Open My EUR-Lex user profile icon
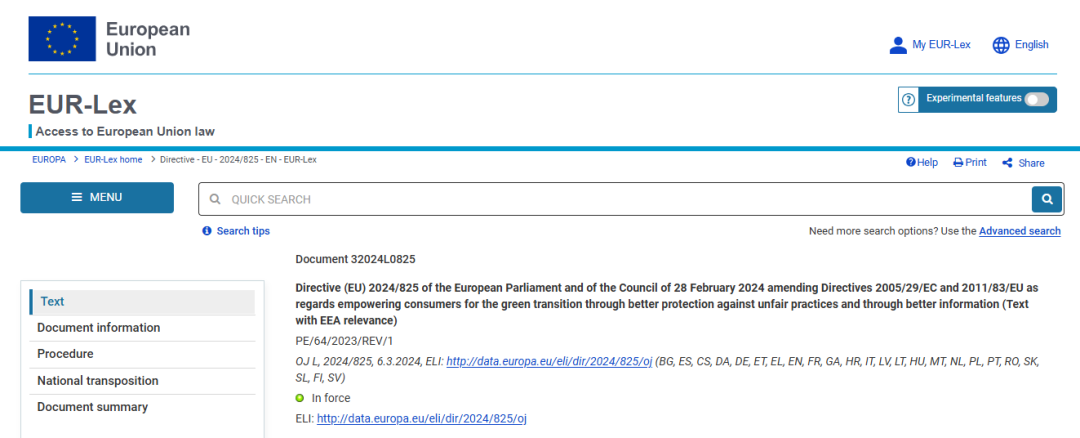1080x438 pixels. point(897,45)
